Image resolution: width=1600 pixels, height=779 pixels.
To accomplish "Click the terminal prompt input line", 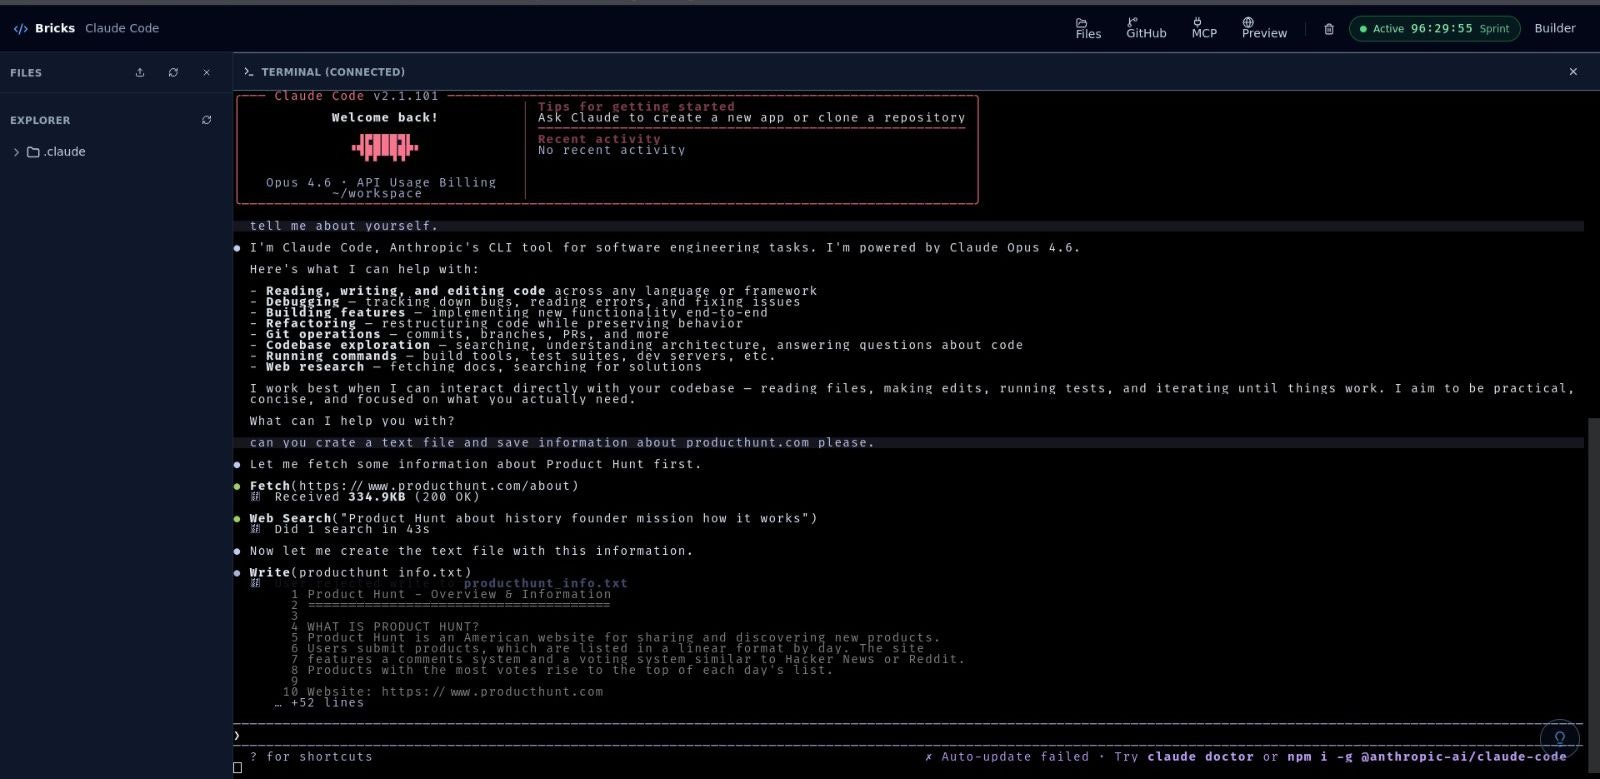I will point(908,735).
